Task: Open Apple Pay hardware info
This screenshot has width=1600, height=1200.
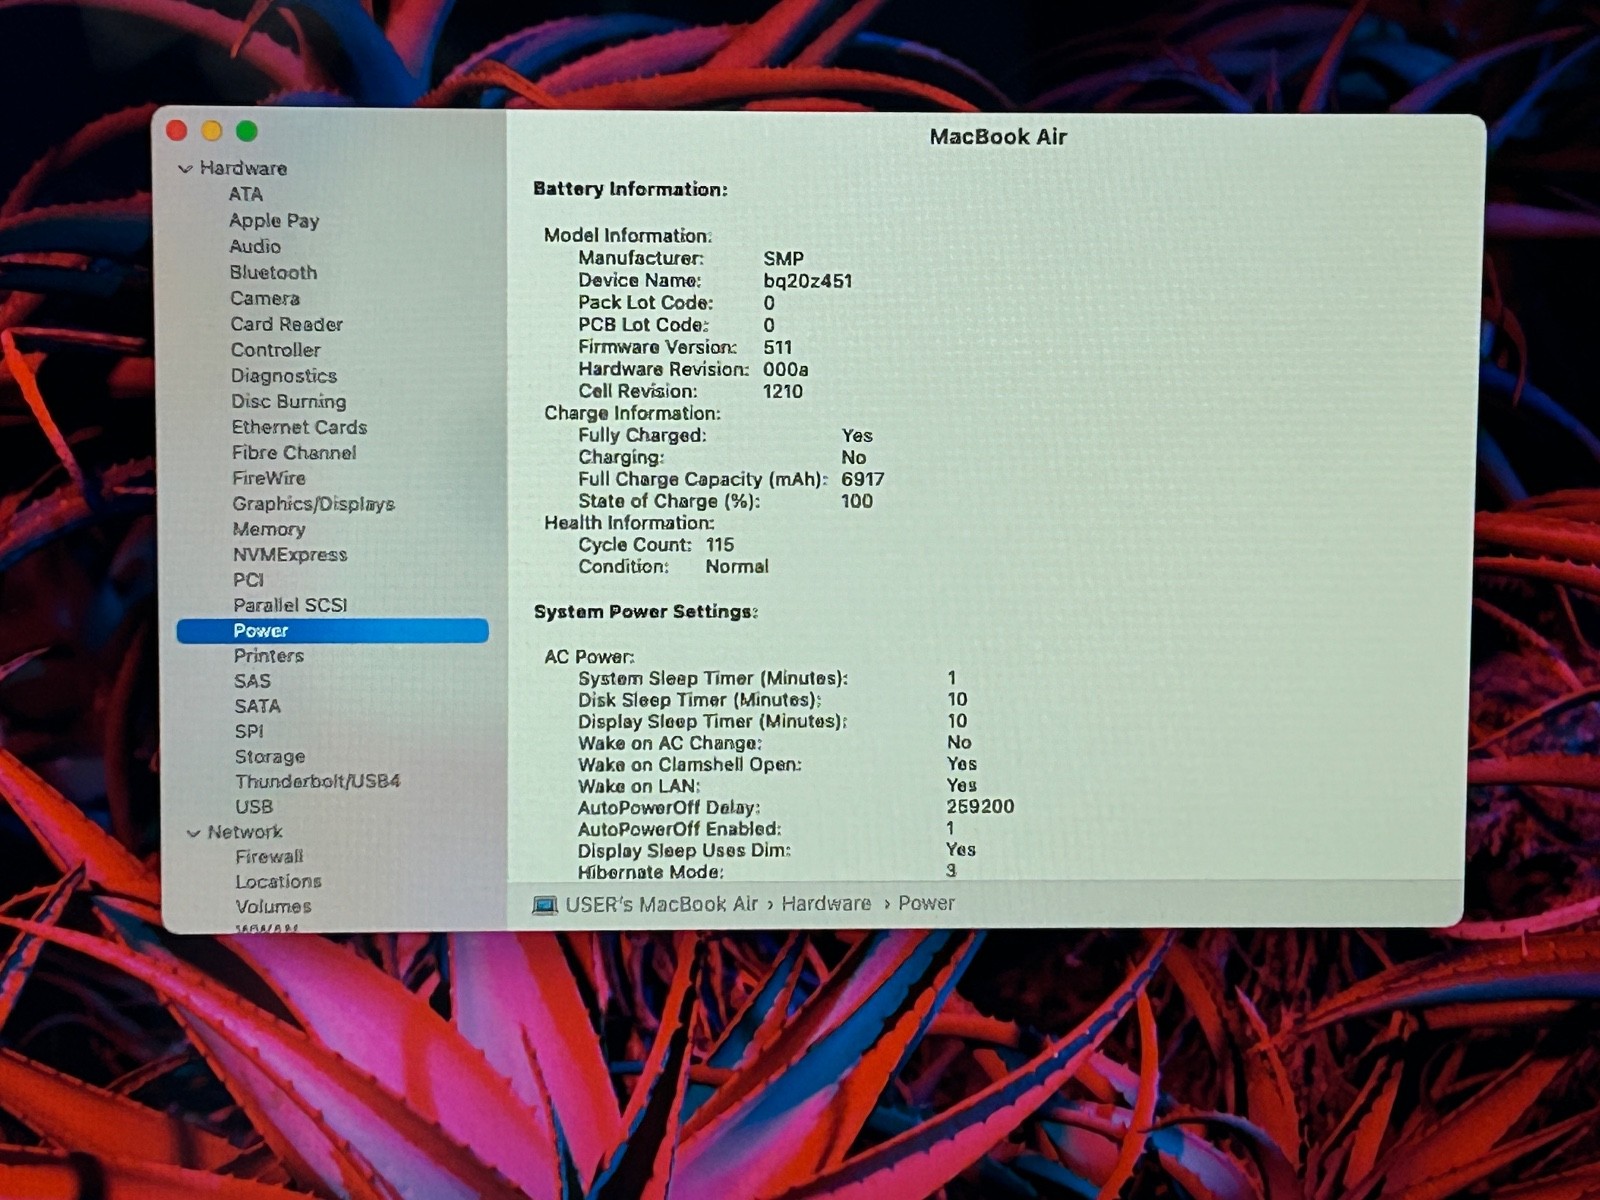Action: 274,221
